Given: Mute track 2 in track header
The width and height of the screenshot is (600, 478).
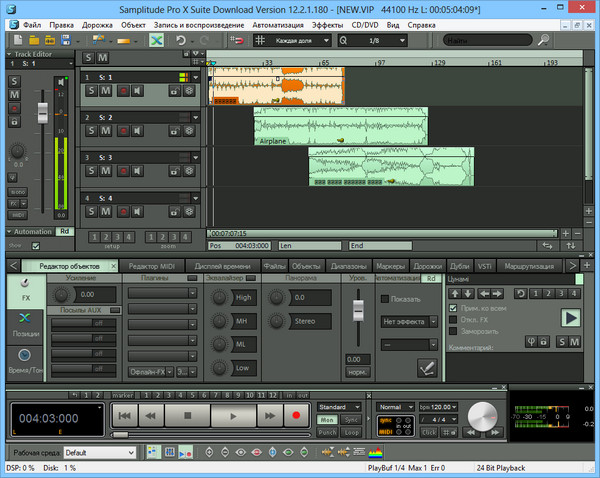Looking at the screenshot, I should 106,131.
